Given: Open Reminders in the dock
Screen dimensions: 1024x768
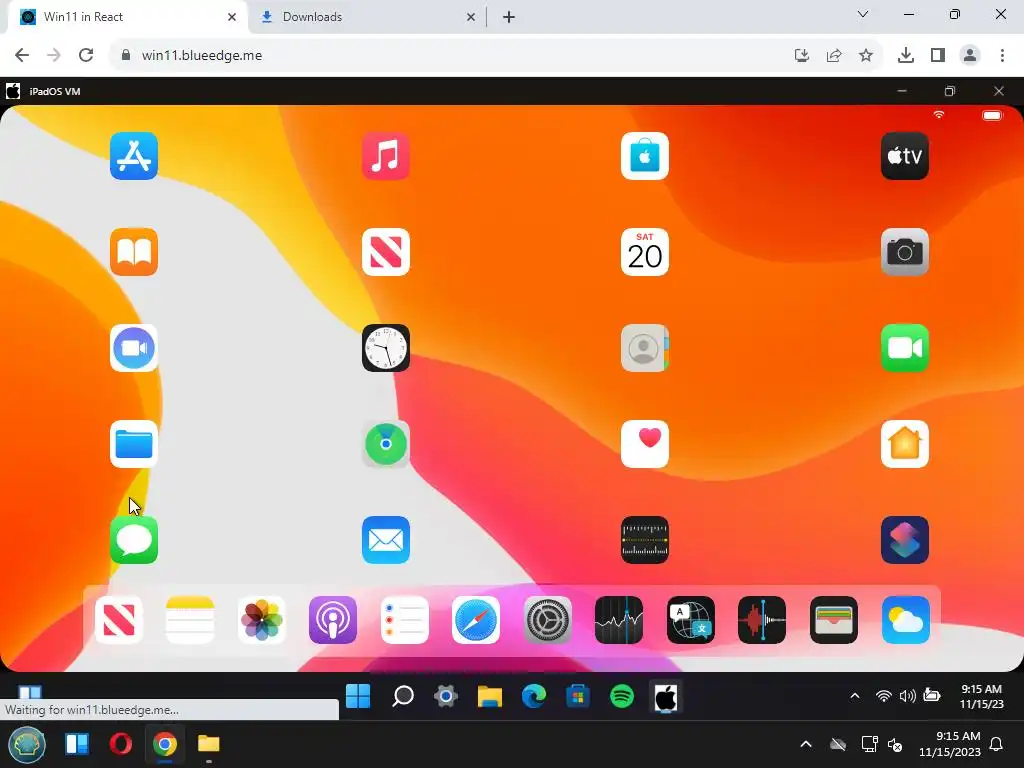Looking at the screenshot, I should [405, 620].
